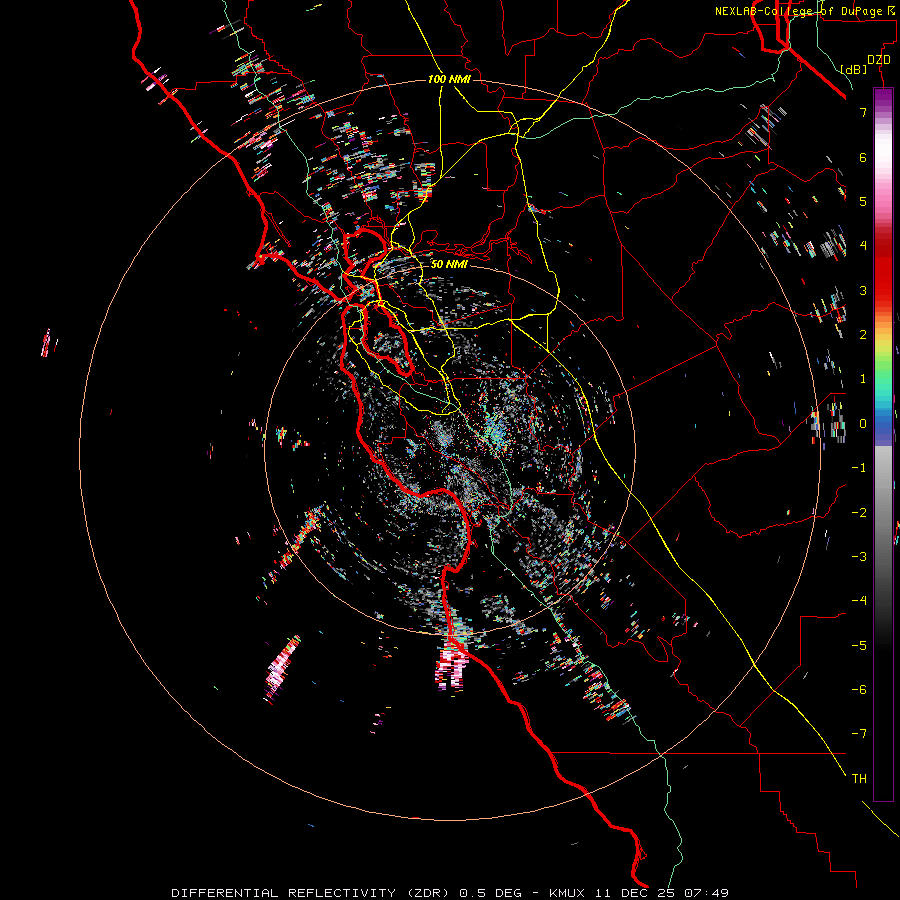Click the "50 NMI" range ring label
900x900 pixels.
(x=449, y=264)
